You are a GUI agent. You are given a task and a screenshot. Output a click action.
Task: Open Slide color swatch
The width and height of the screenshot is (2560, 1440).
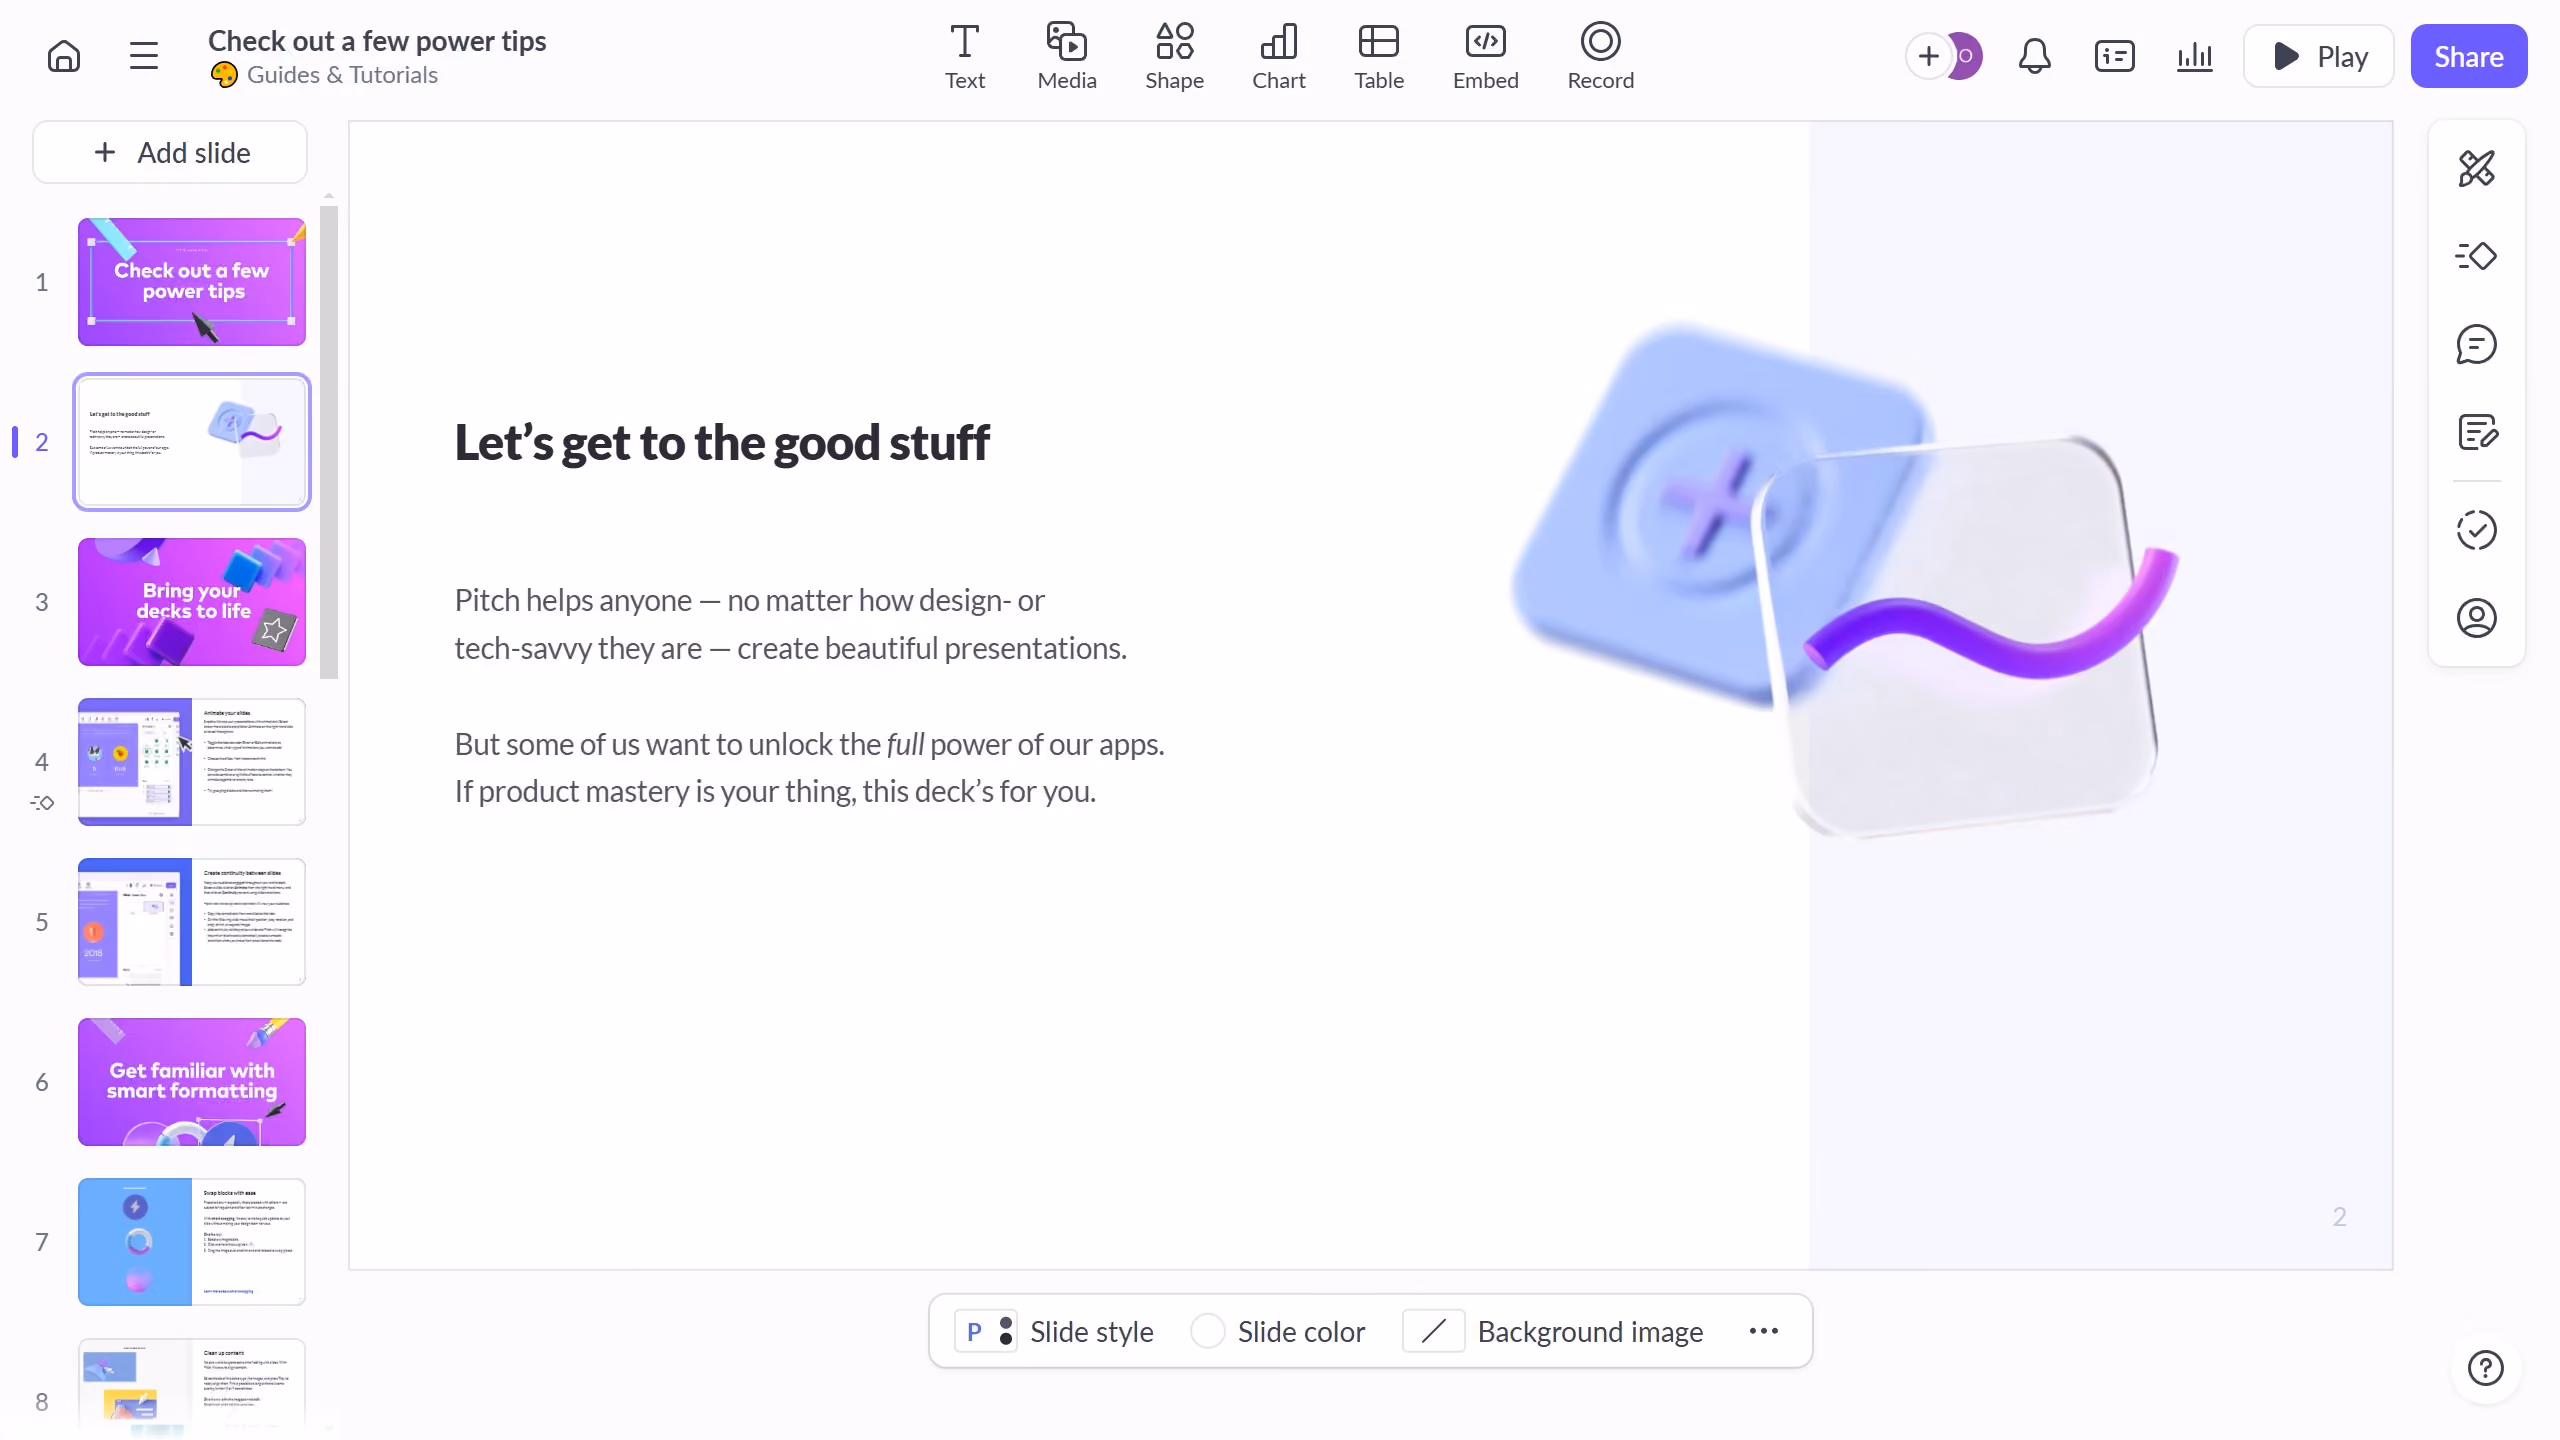tap(1278, 1332)
